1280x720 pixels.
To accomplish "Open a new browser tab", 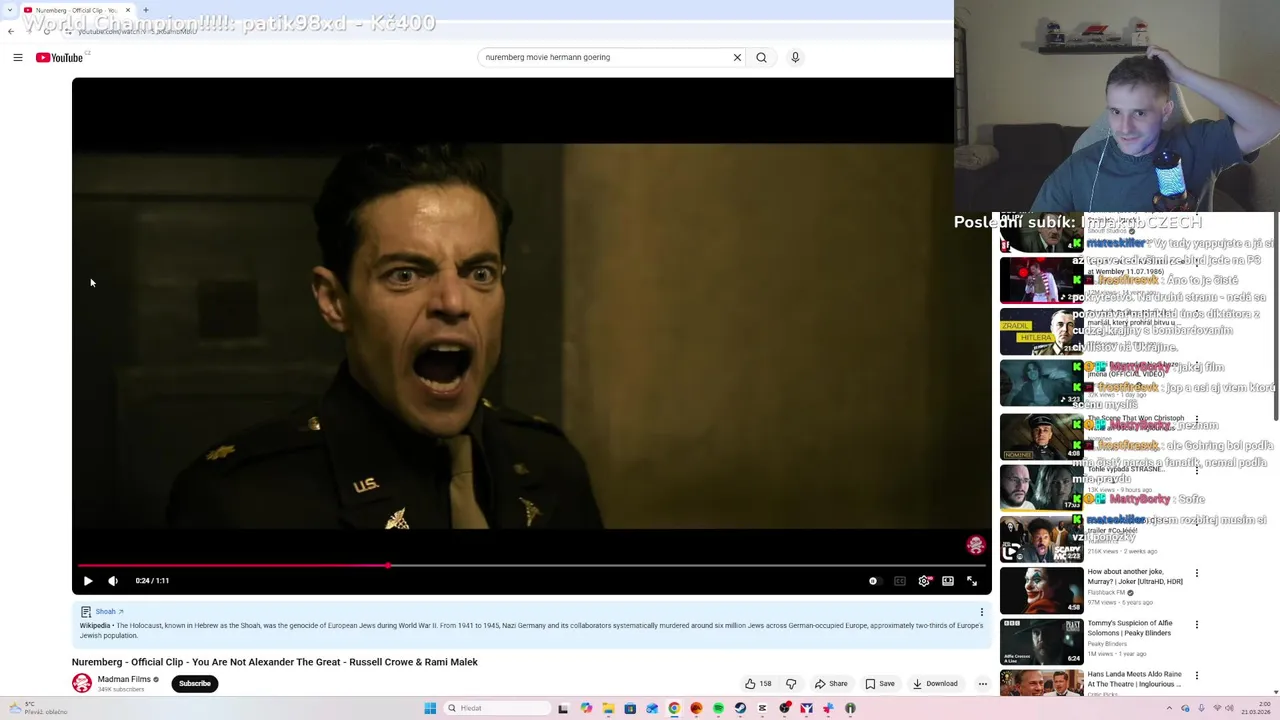I will pyautogui.click(x=146, y=10).
